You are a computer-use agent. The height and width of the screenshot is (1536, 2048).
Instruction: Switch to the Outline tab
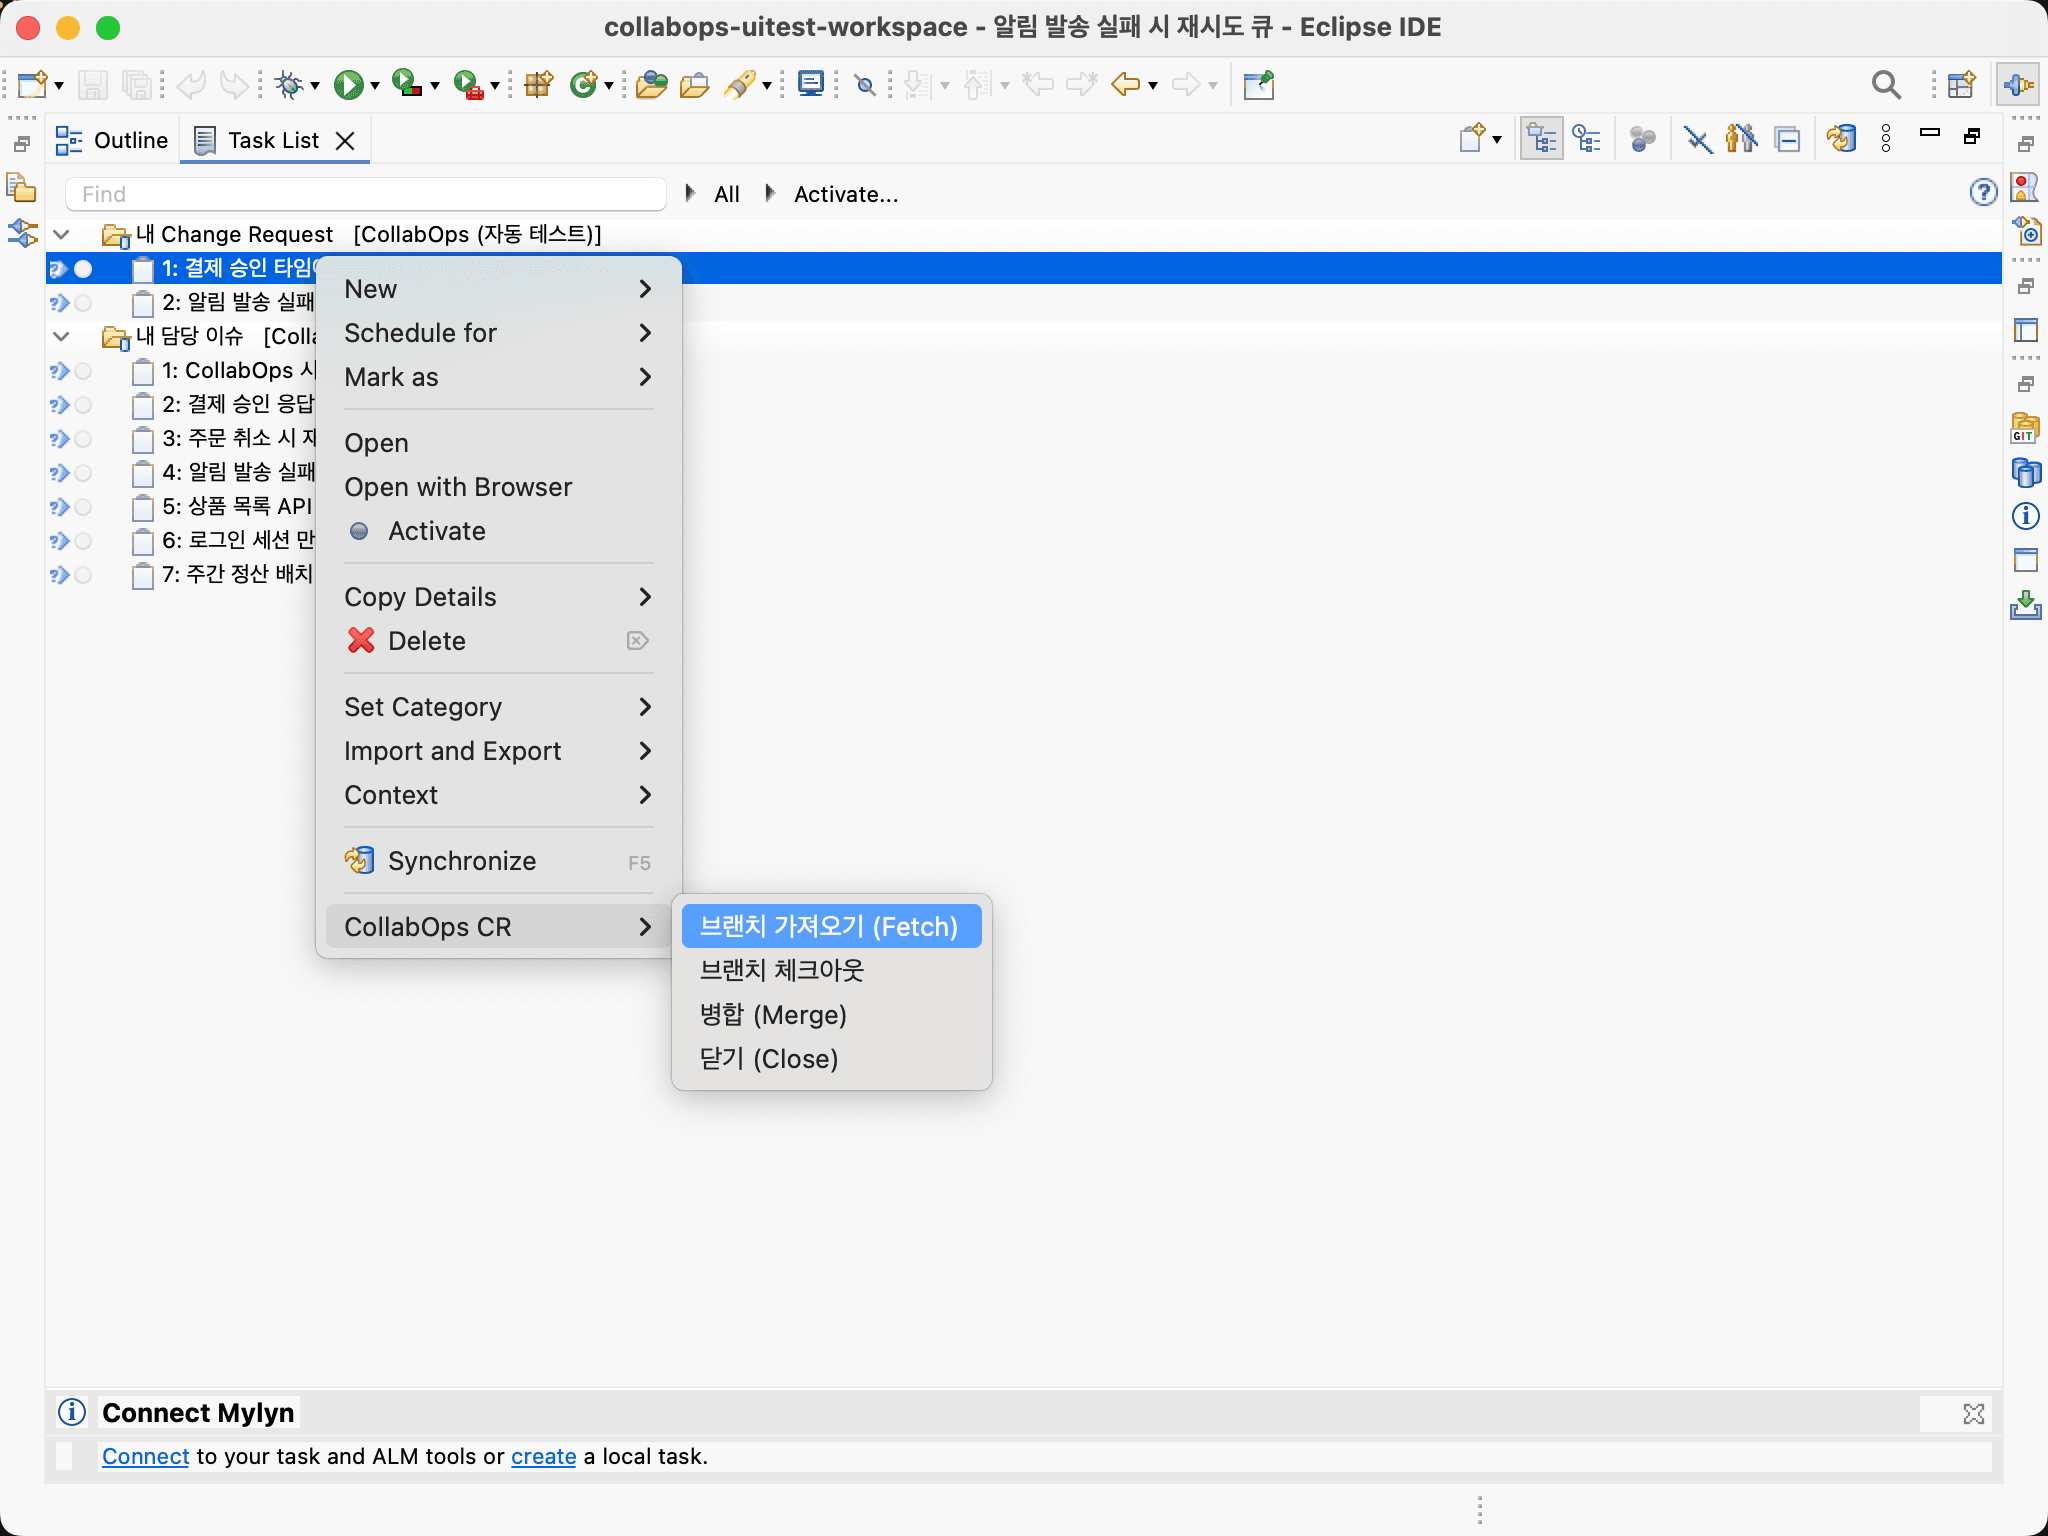(x=112, y=141)
